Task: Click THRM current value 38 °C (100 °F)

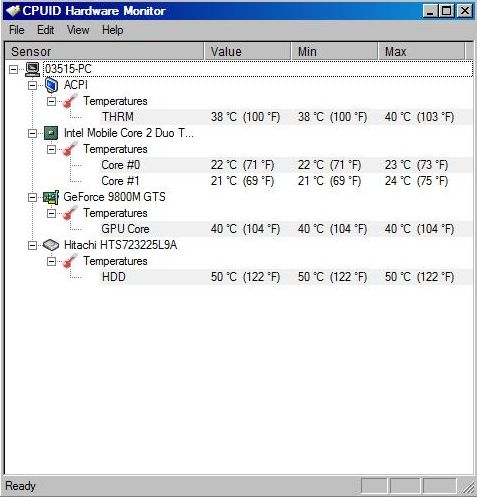Action: click(245, 117)
